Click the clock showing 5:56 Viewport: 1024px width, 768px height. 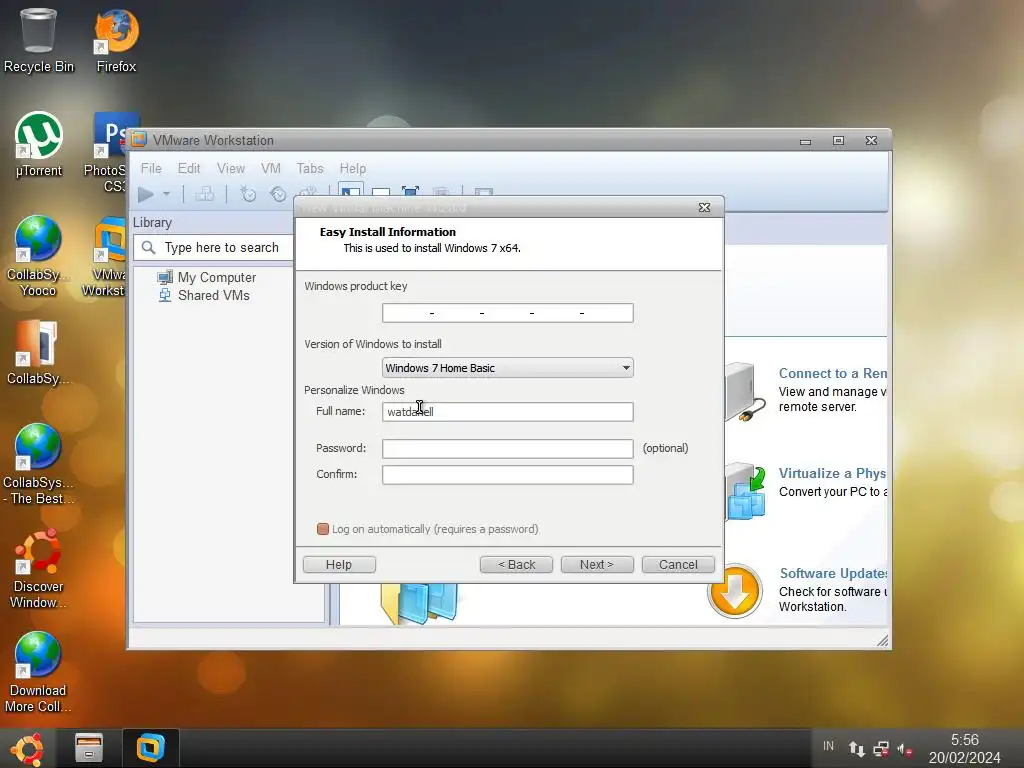965,740
